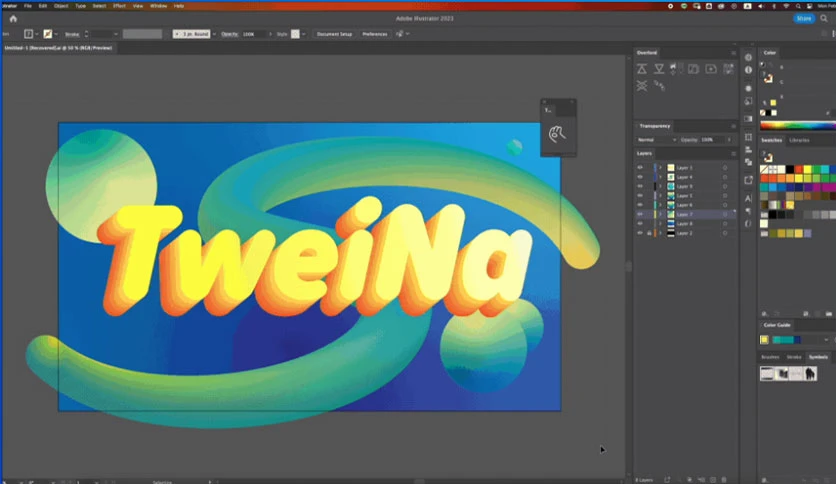The width and height of the screenshot is (836, 484).
Task: Open the Transparency panel options menu
Action: point(733,126)
